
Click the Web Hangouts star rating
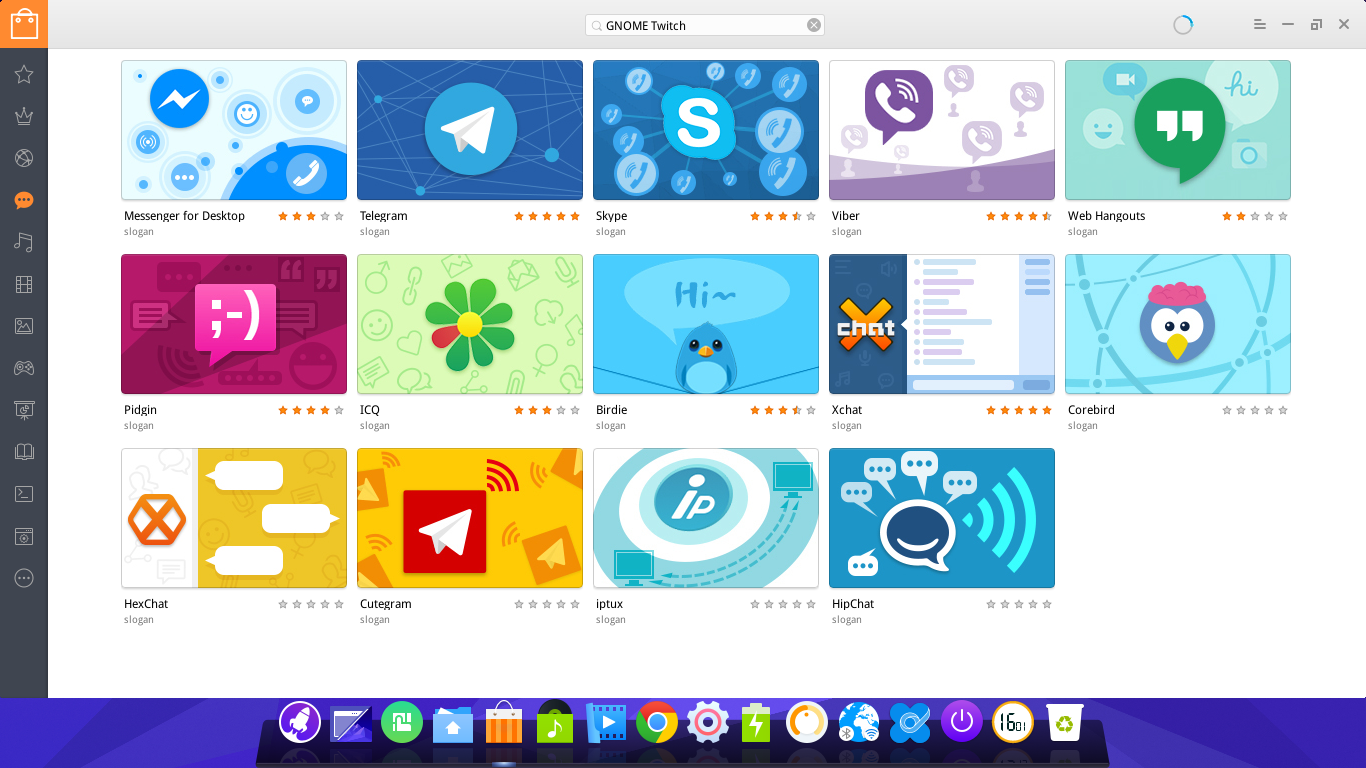[1255, 216]
